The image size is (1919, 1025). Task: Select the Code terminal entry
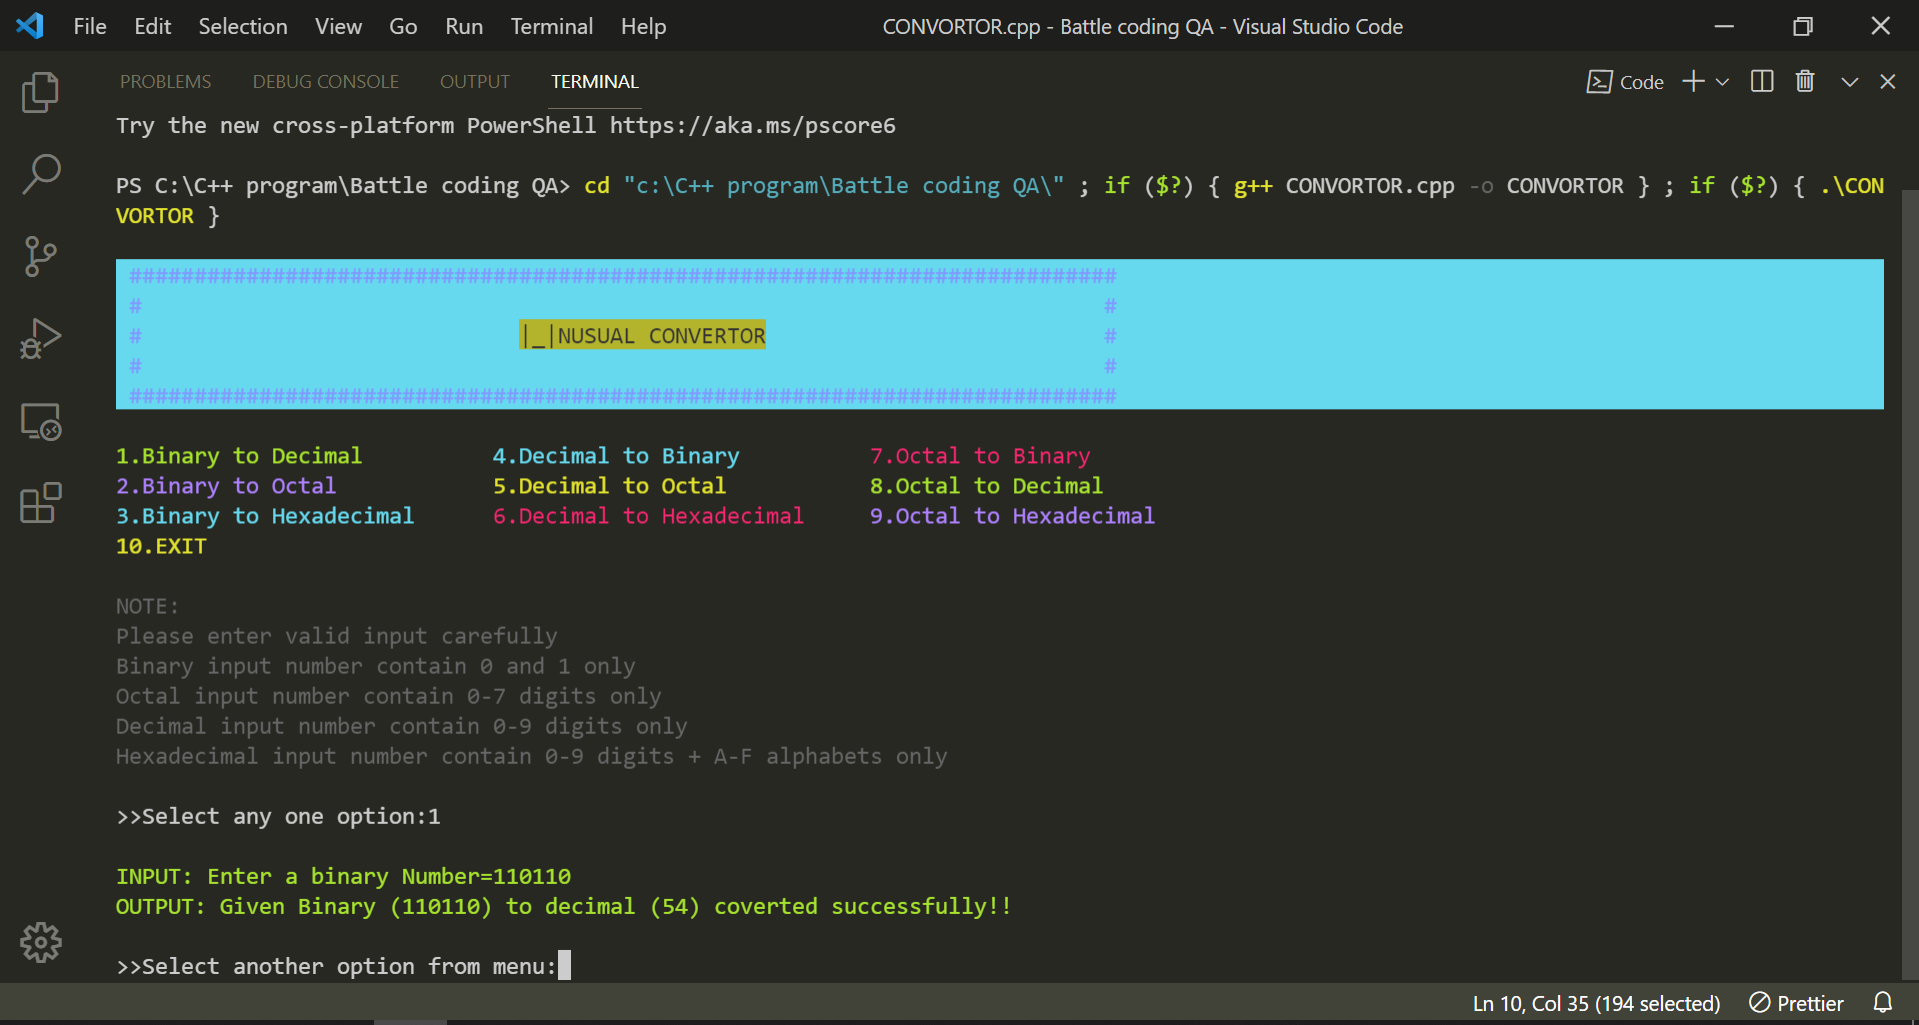(1624, 81)
